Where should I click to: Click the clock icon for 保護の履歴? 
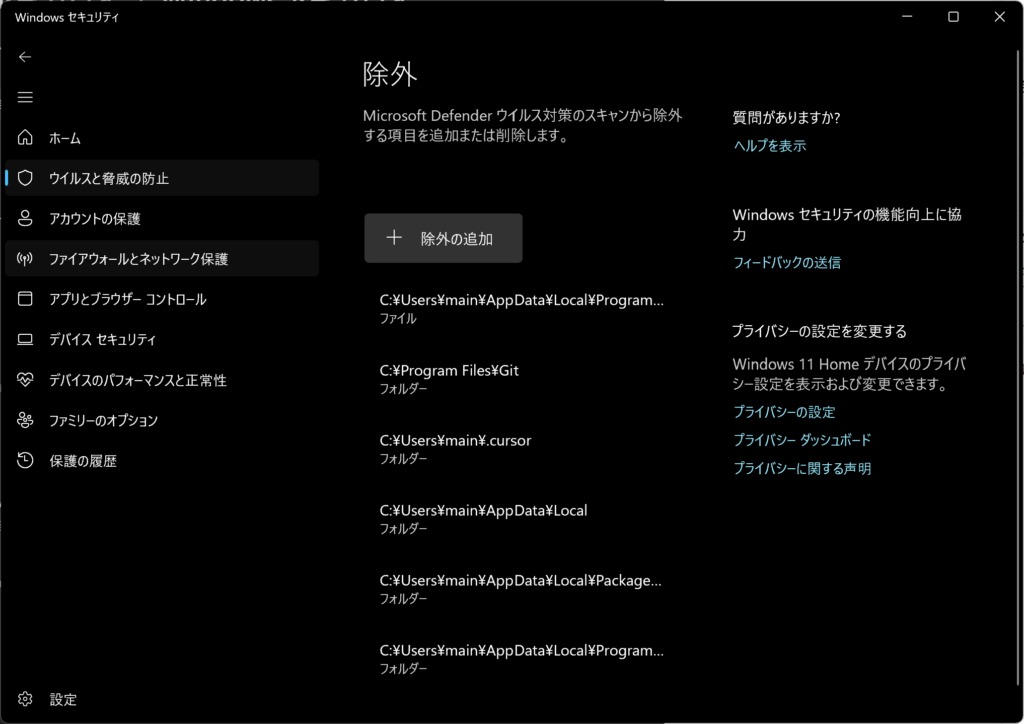tap(25, 460)
